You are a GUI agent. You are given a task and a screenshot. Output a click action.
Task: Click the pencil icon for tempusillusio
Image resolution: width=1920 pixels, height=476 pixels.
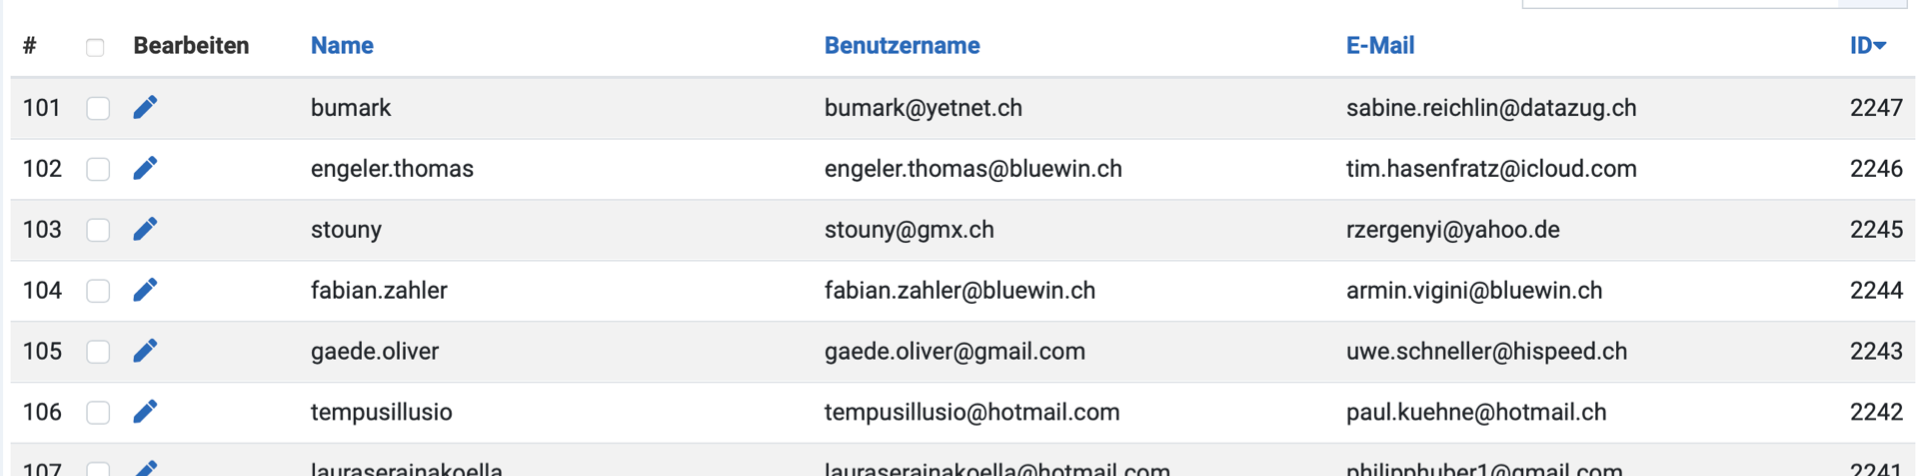[x=145, y=412]
